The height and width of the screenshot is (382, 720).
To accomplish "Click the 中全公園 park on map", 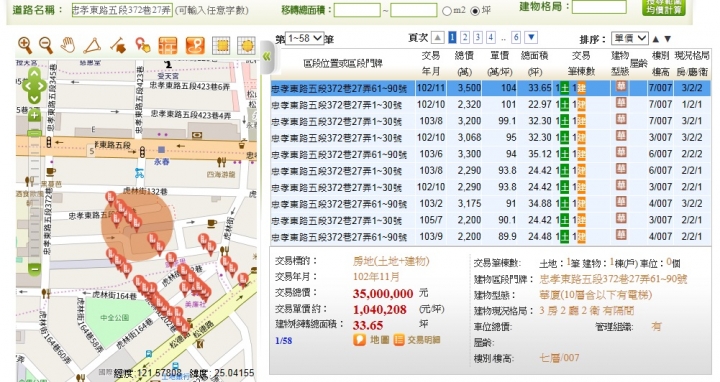I will pyautogui.click(x=115, y=318).
